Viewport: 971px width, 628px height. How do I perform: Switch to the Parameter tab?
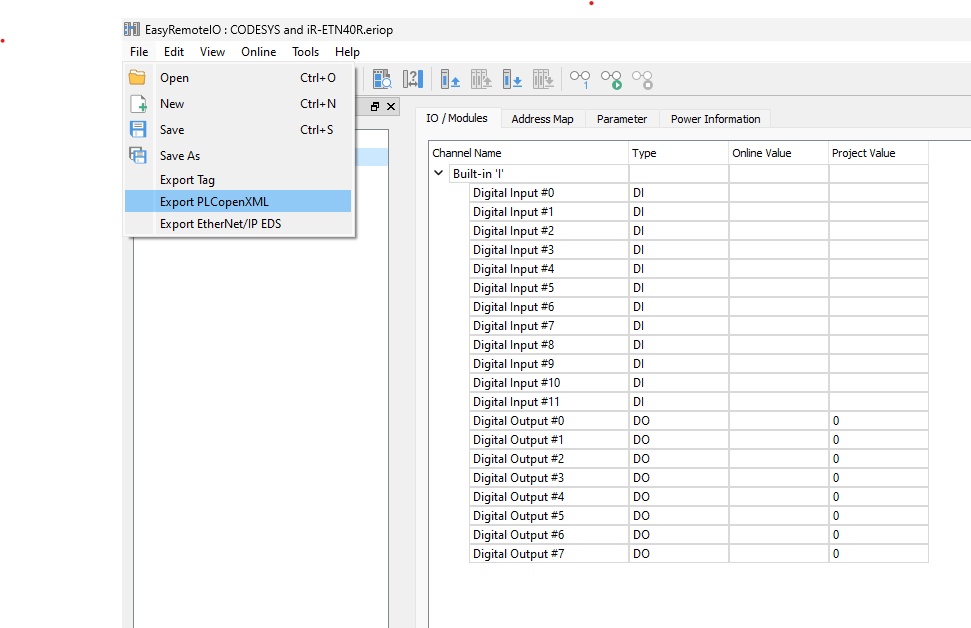pyautogui.click(x=622, y=119)
